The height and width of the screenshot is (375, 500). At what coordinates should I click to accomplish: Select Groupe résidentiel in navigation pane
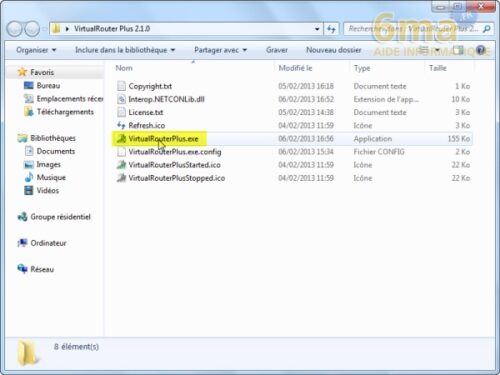click(x=60, y=217)
